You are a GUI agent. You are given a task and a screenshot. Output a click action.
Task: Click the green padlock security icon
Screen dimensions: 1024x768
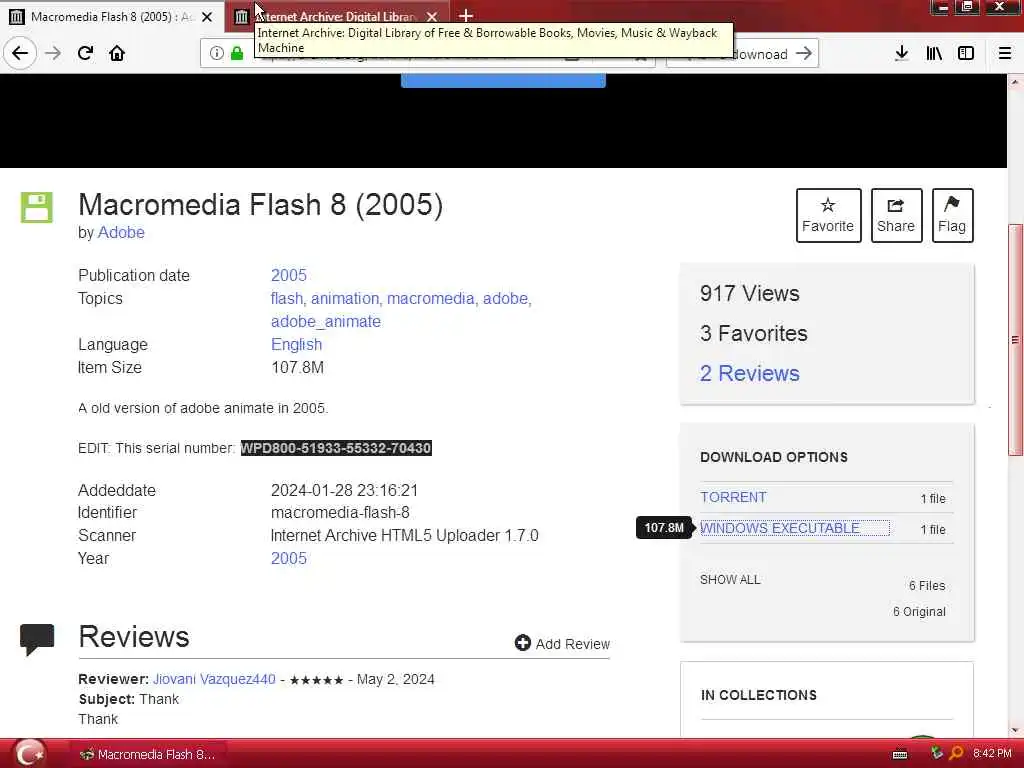click(x=237, y=54)
